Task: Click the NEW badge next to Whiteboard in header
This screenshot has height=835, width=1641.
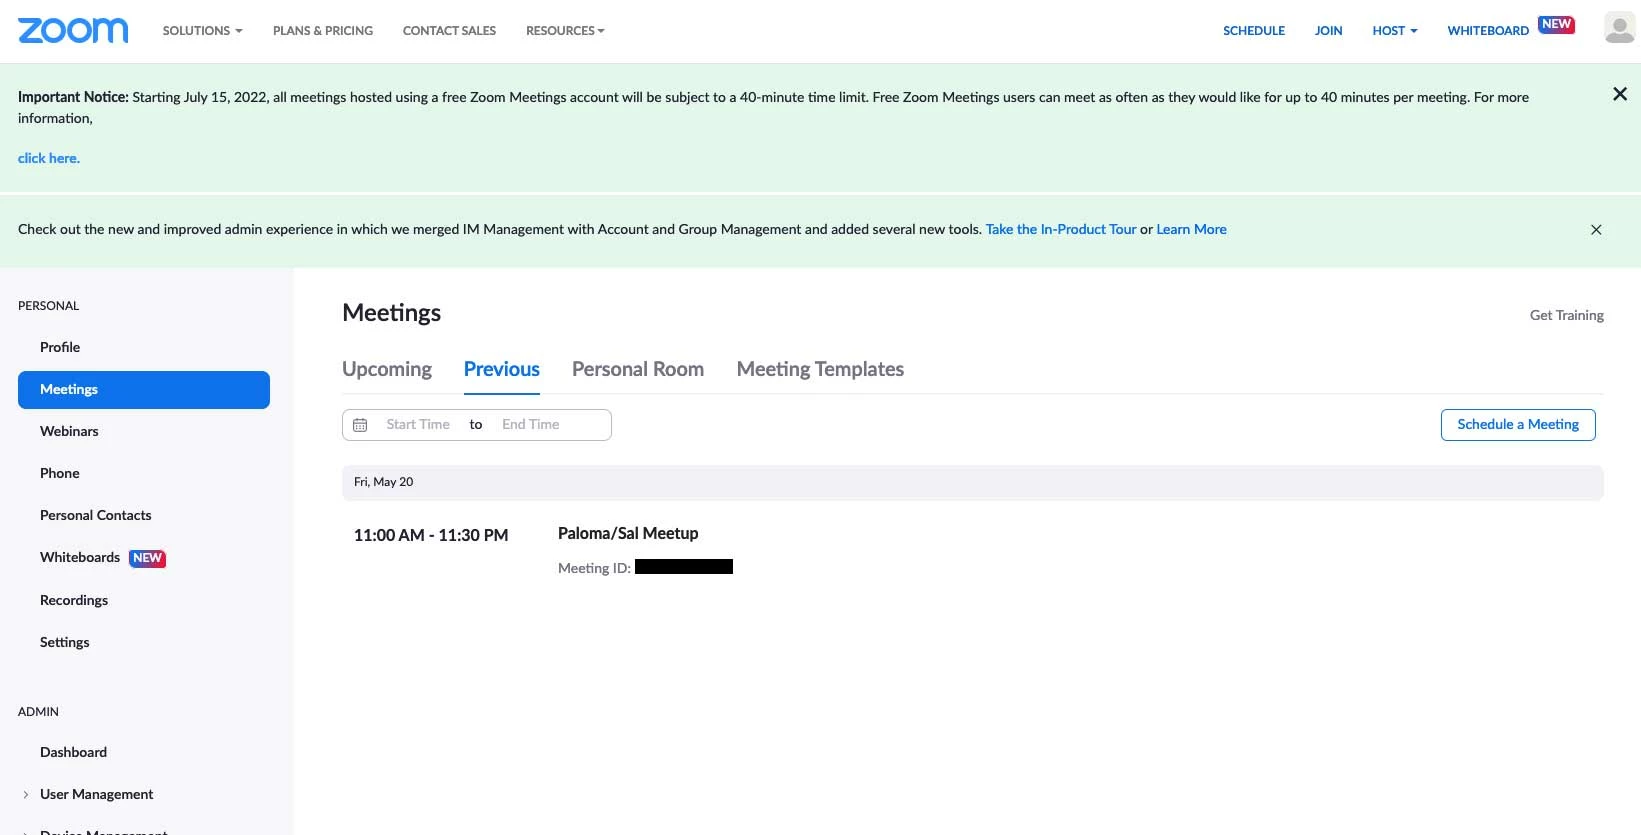Action: tap(1556, 24)
